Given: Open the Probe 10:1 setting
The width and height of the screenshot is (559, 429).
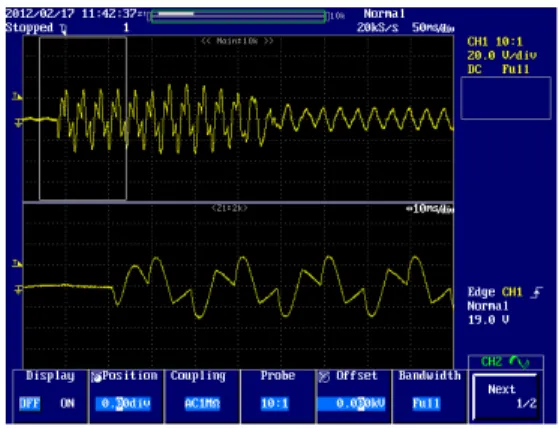Looking at the screenshot, I should tap(275, 404).
